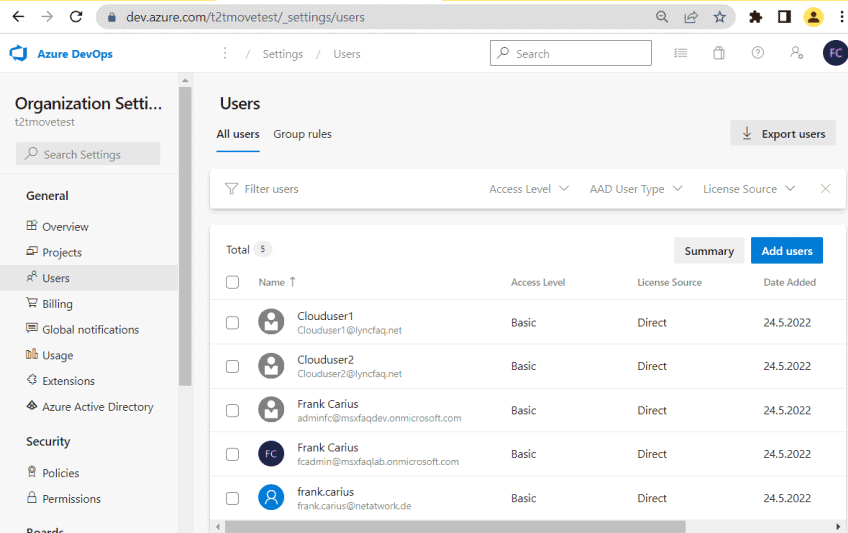Screen dimensions: 848x533
Task: Go back with the browser back arrow
Action: [x=18, y=17]
